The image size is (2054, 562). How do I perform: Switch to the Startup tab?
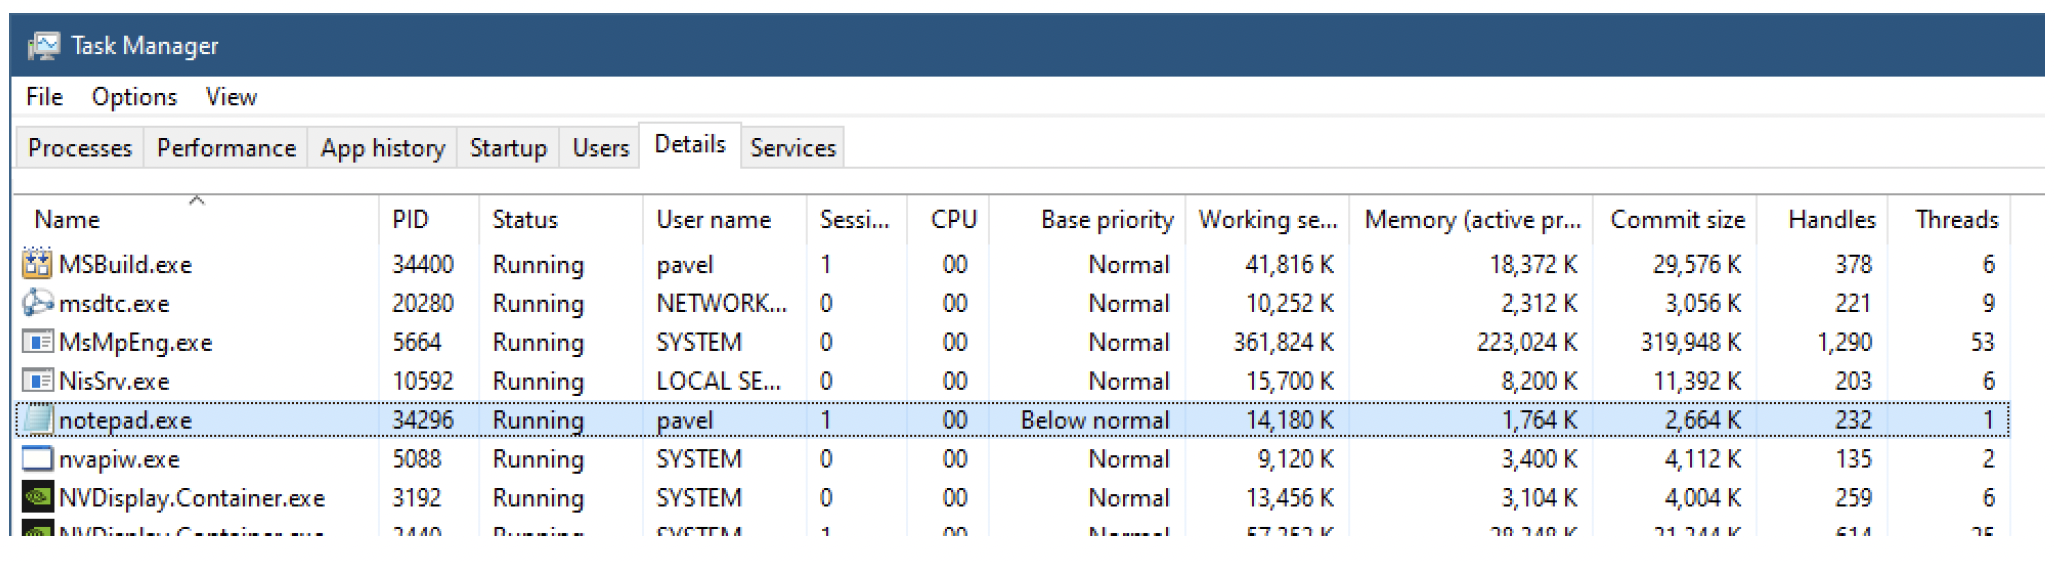point(508,148)
